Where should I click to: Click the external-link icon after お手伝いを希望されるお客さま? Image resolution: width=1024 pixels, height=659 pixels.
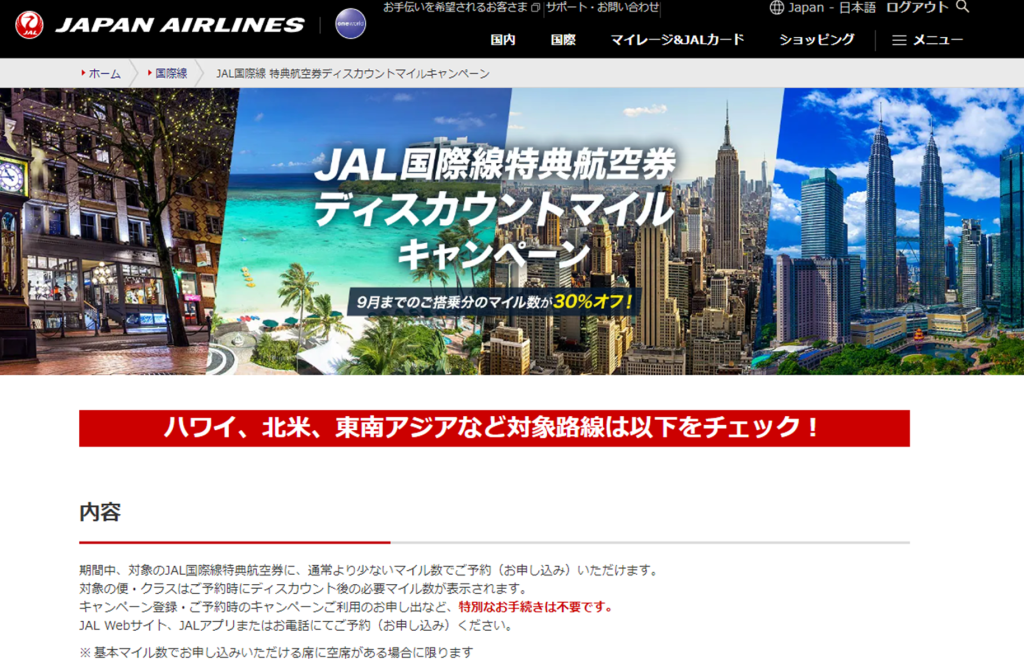point(535,8)
